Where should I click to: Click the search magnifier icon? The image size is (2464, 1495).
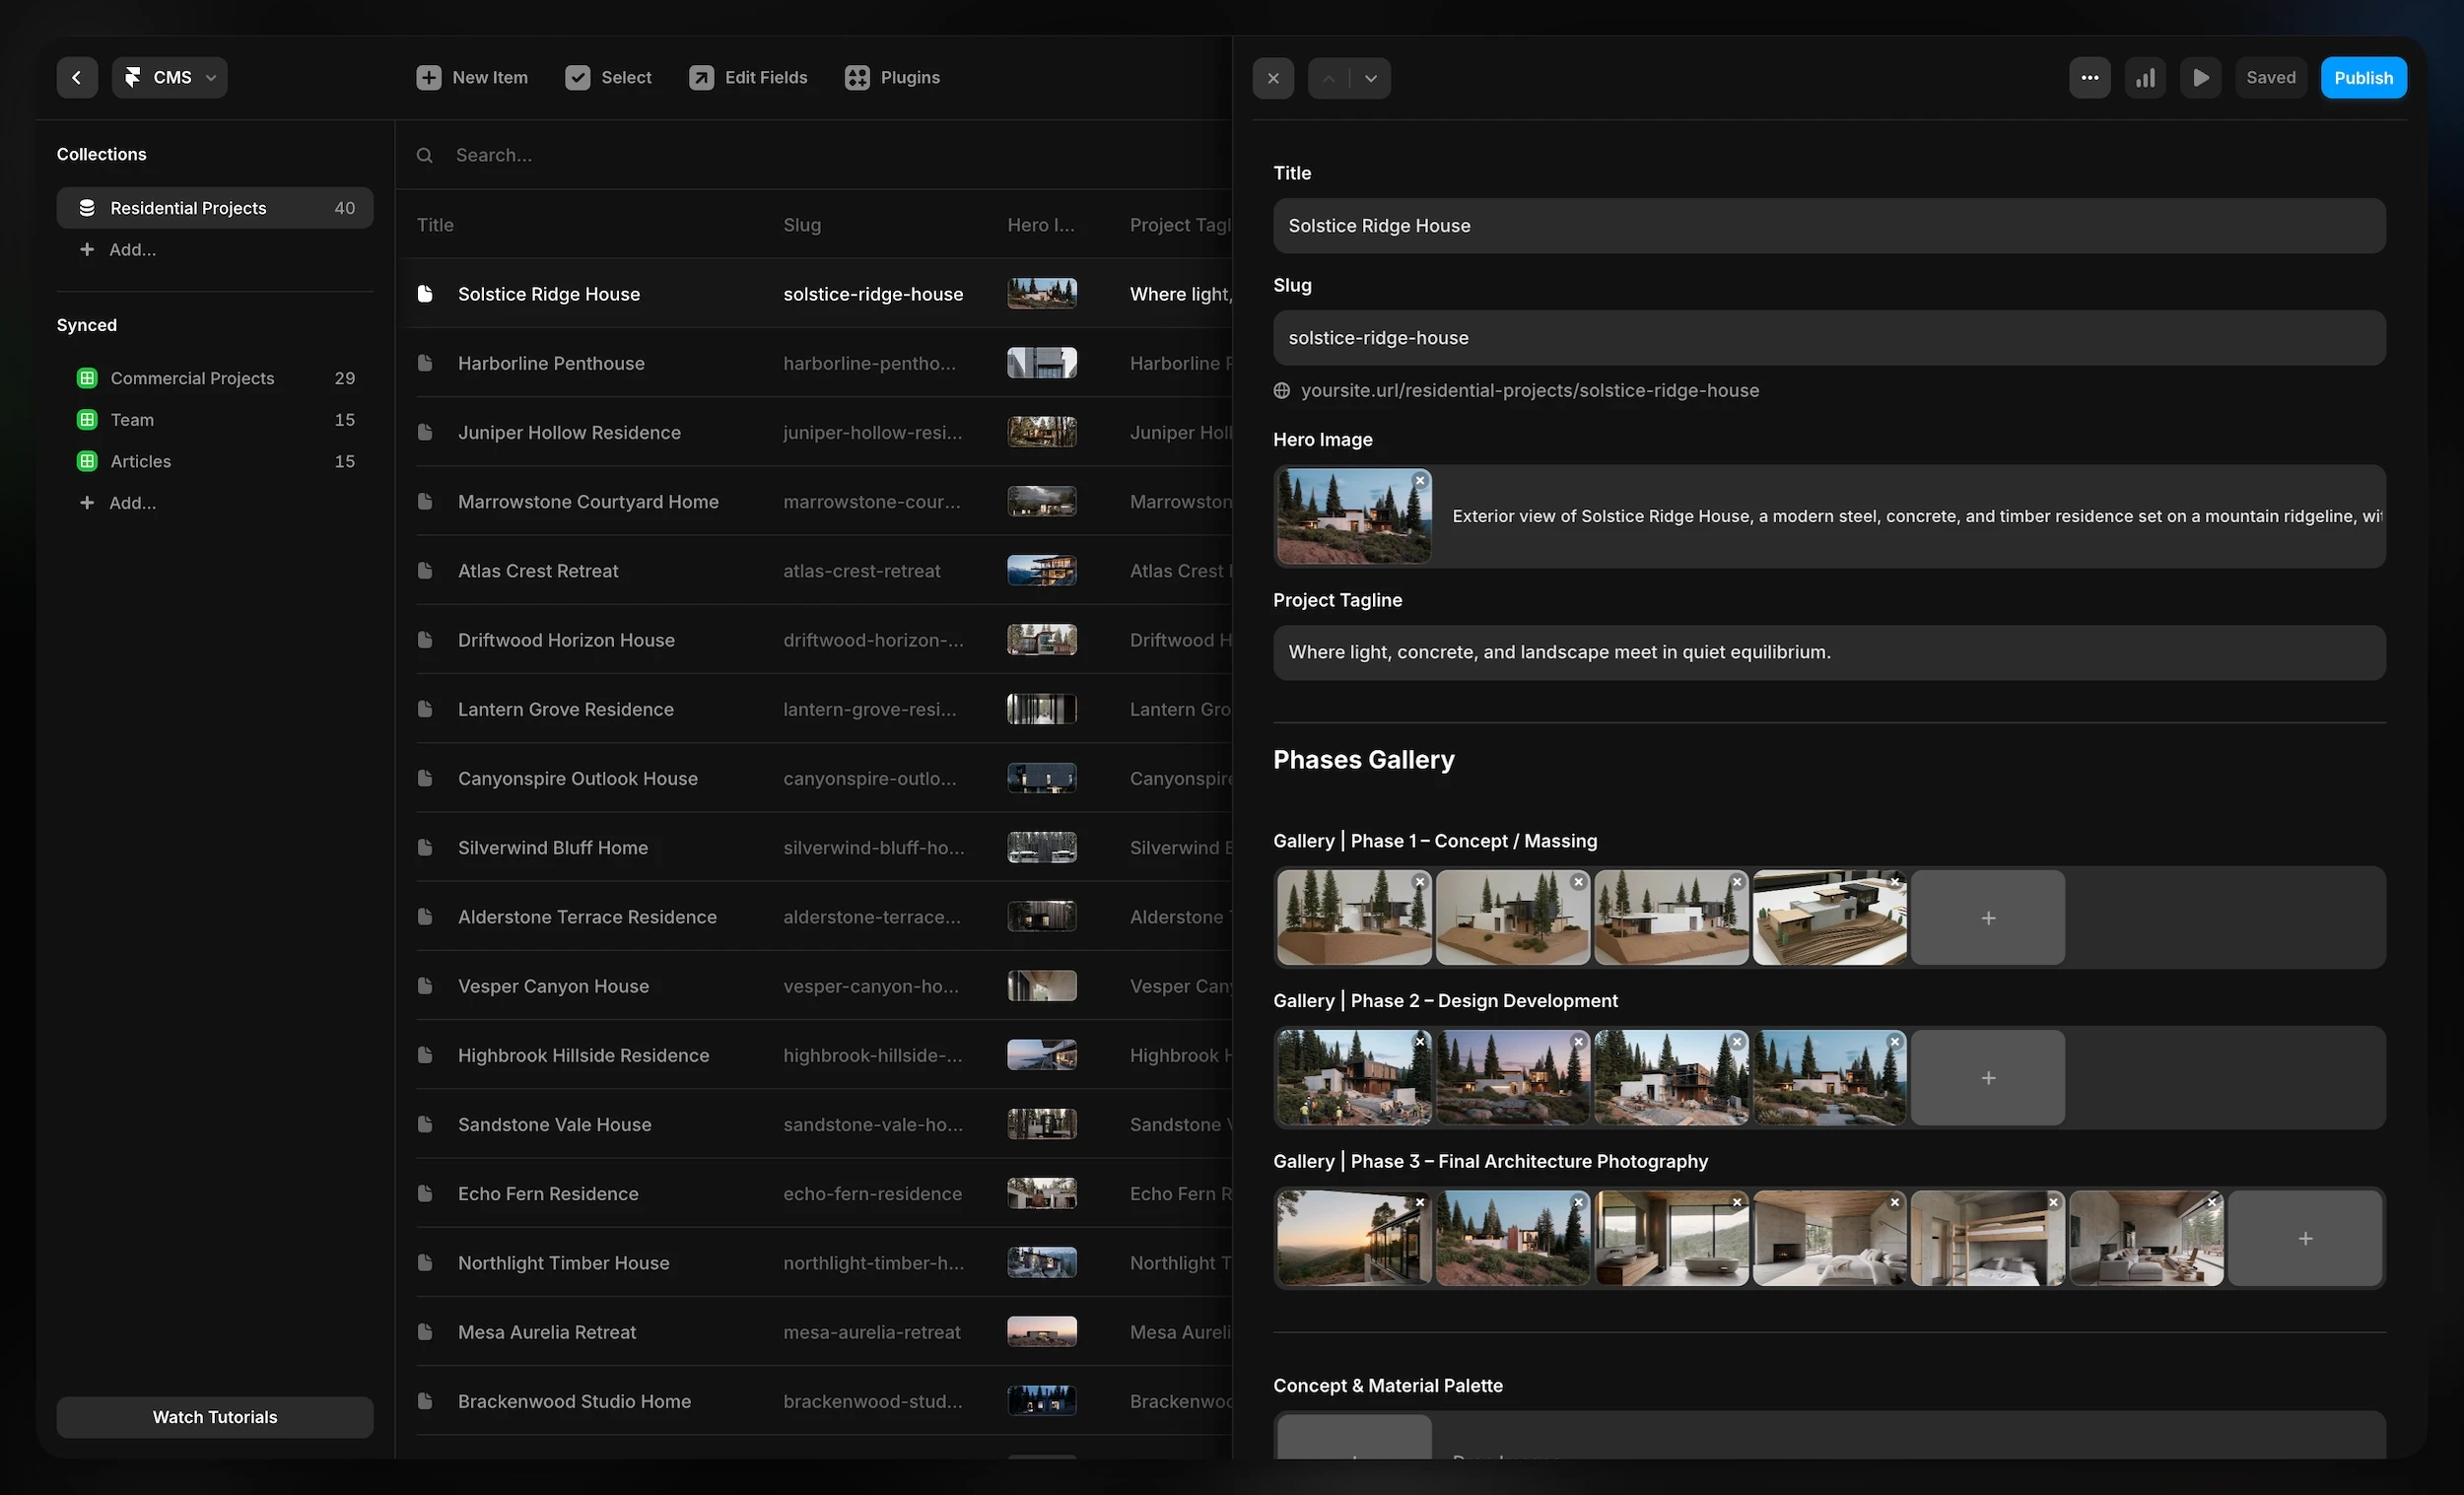(x=425, y=155)
